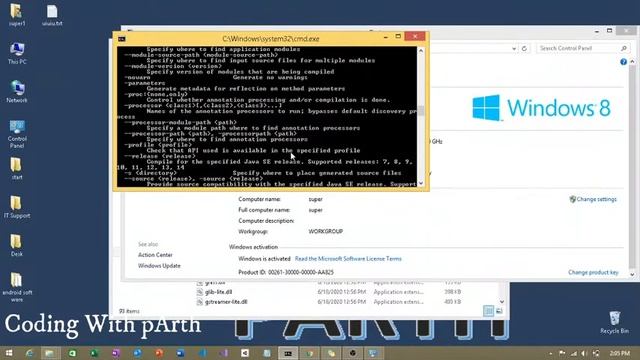Open Action Center under See also
Screen dimensions: 640x360
point(155,255)
